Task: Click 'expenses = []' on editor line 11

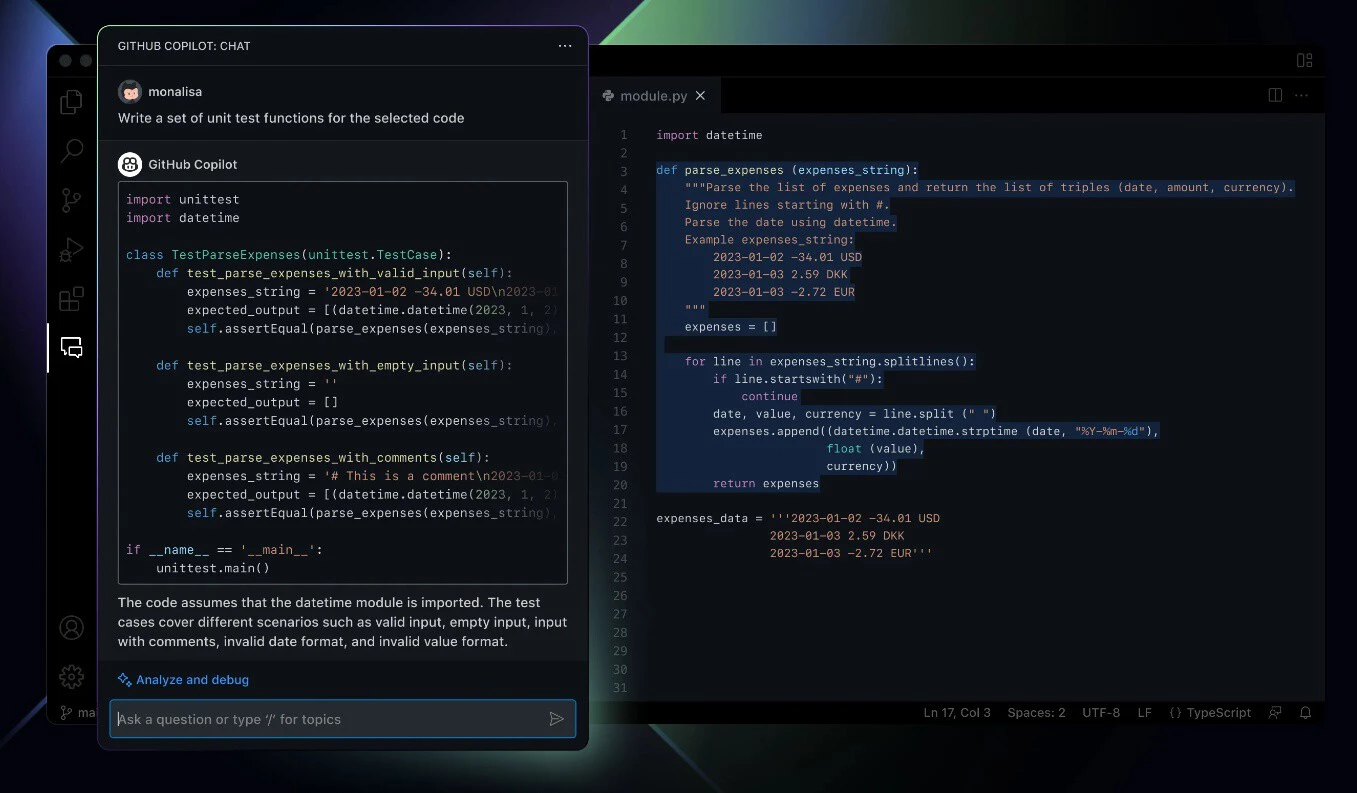Action: point(730,327)
